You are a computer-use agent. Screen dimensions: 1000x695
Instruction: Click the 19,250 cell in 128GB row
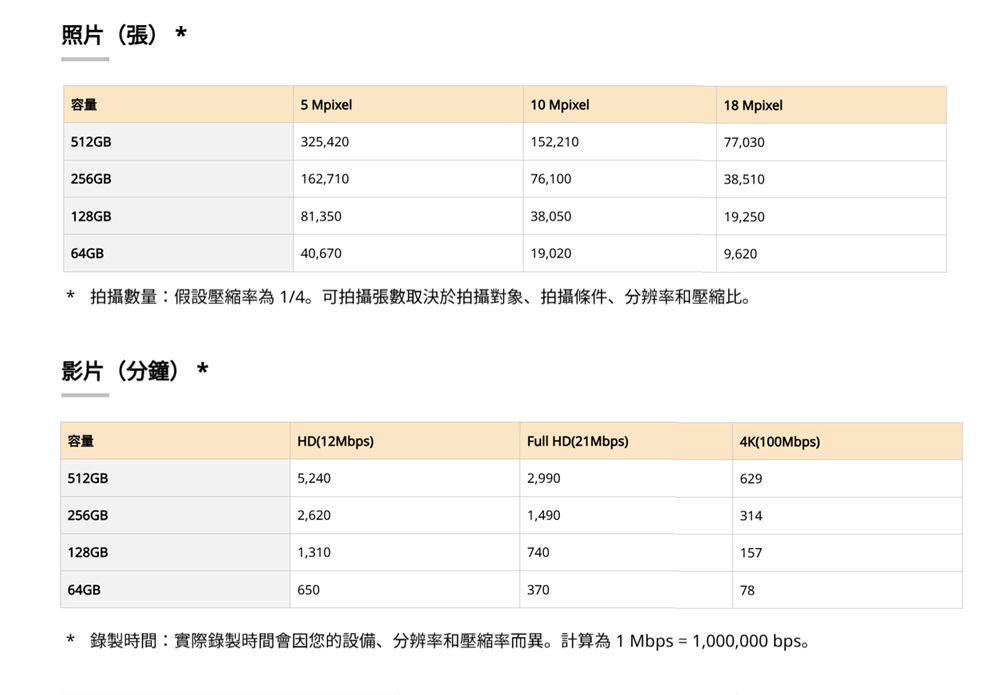(744, 217)
